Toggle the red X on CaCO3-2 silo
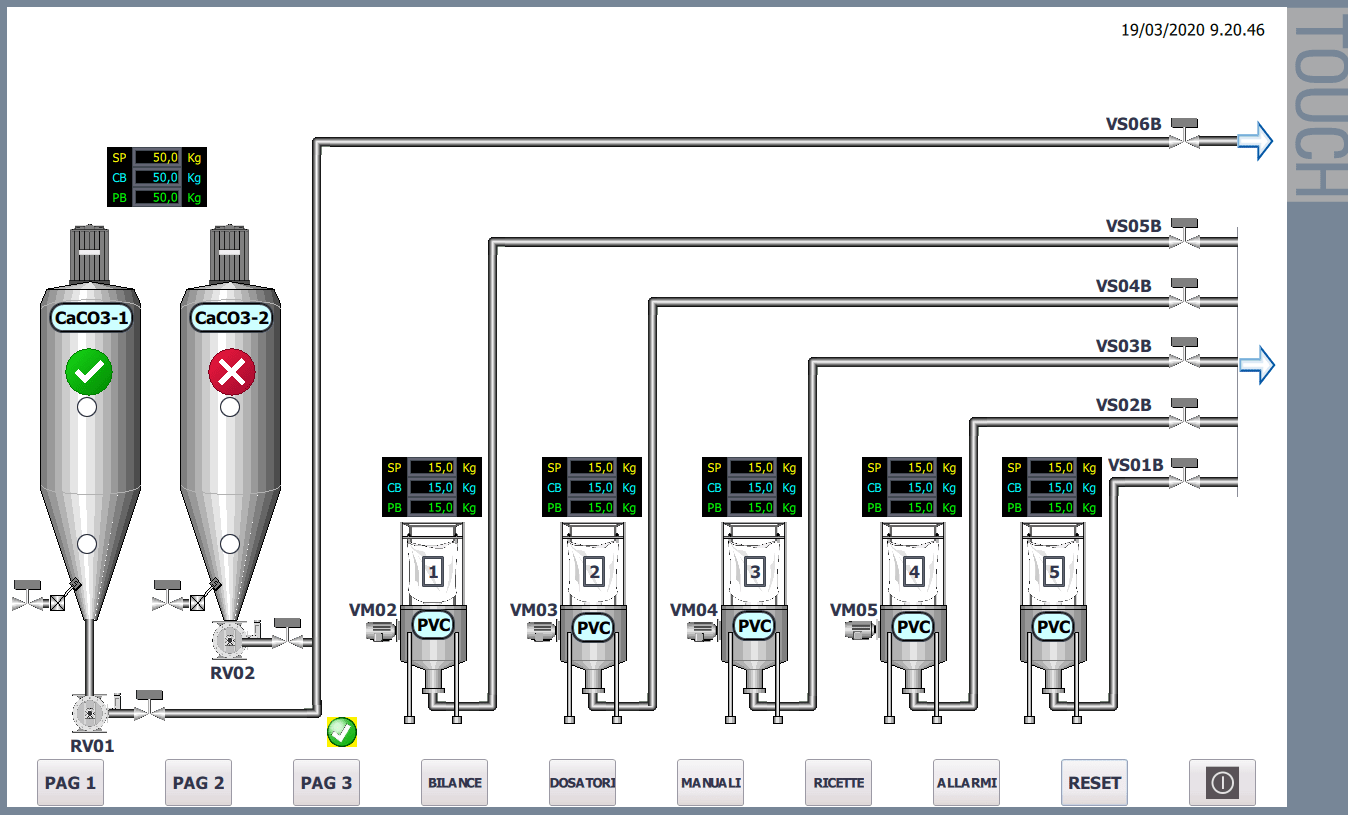1348x815 pixels. coord(232,373)
